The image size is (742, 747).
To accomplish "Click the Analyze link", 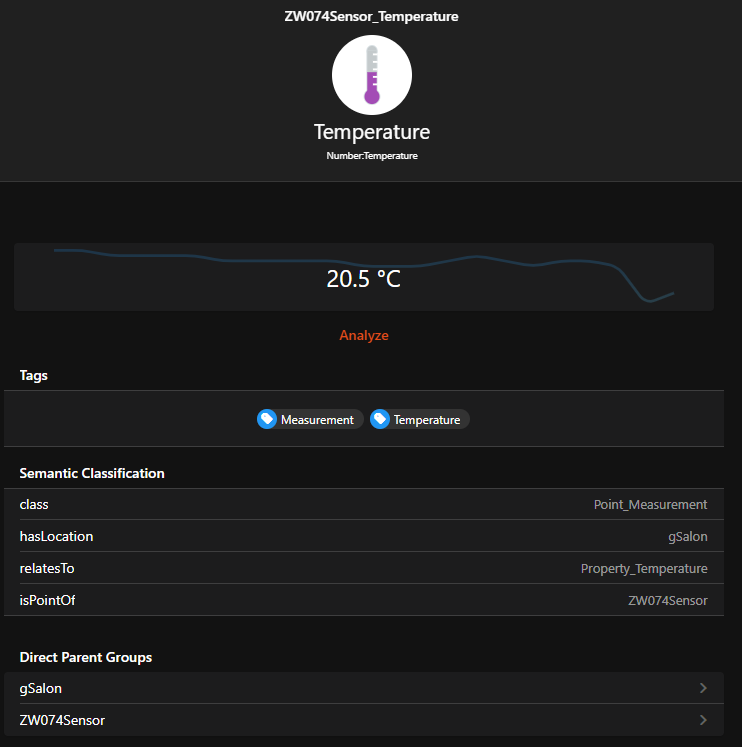I will pos(364,335).
